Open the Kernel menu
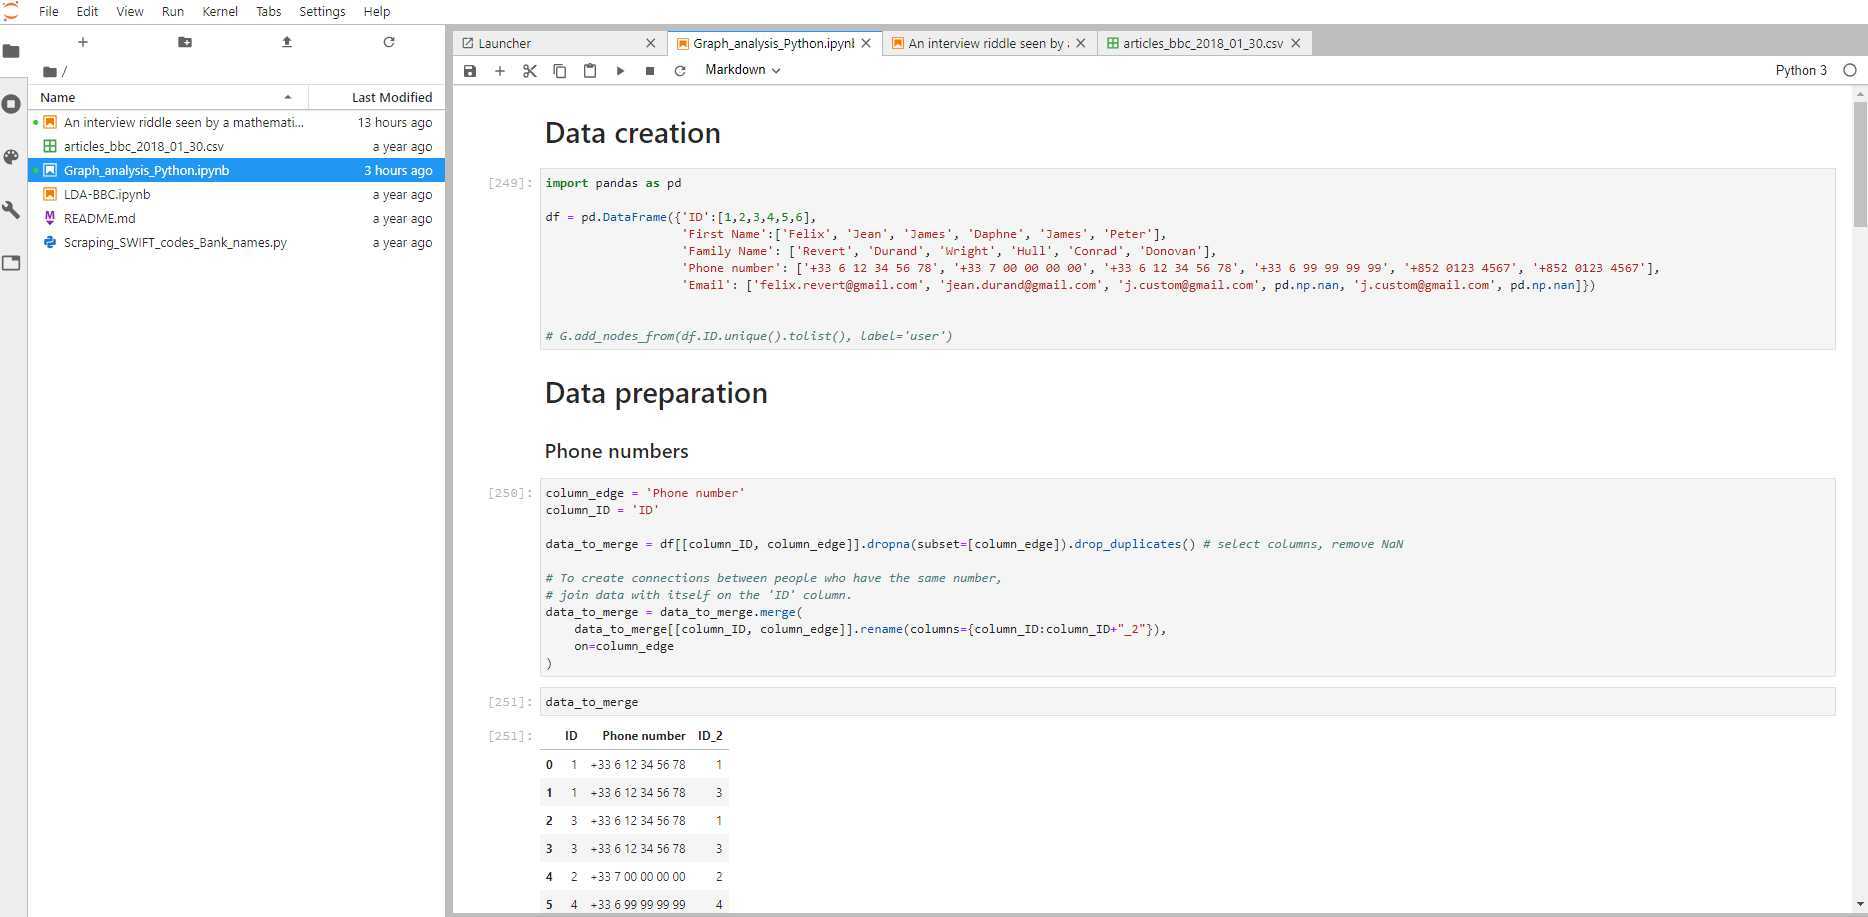The height and width of the screenshot is (917, 1868). pos(220,11)
